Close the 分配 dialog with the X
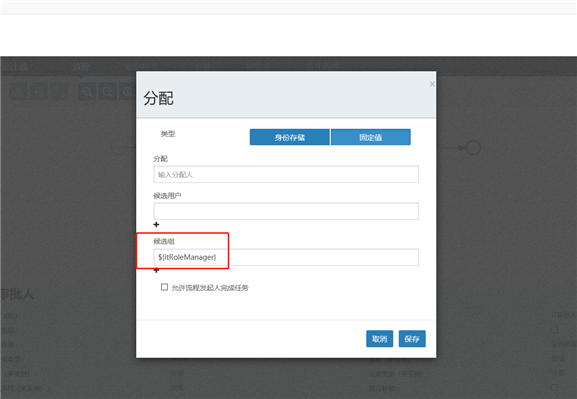This screenshot has height=399, width=577. 432,84
